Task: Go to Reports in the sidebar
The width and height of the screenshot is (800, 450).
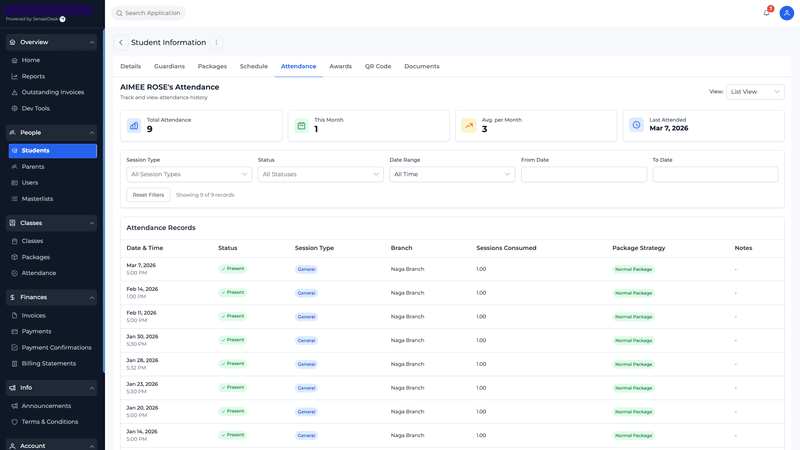Action: tap(33, 76)
